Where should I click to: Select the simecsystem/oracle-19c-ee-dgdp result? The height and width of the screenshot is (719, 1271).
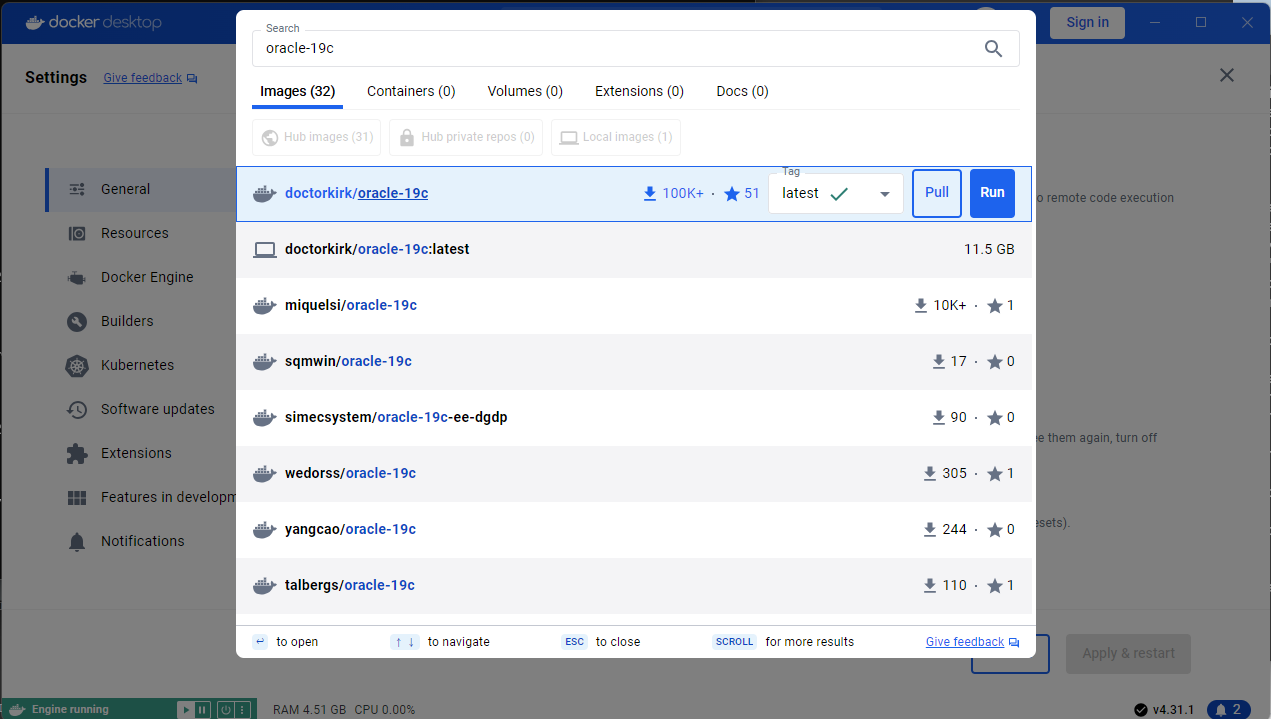(636, 418)
